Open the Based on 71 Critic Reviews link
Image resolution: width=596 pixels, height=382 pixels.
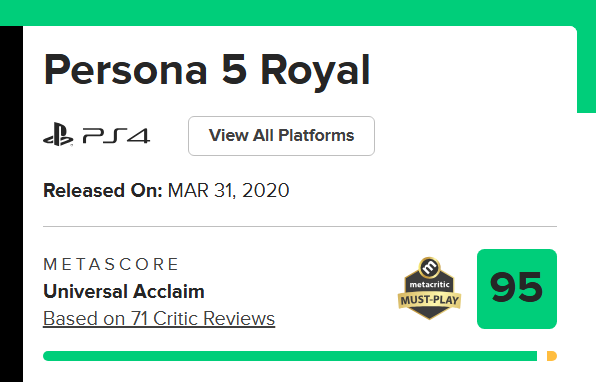[159, 319]
